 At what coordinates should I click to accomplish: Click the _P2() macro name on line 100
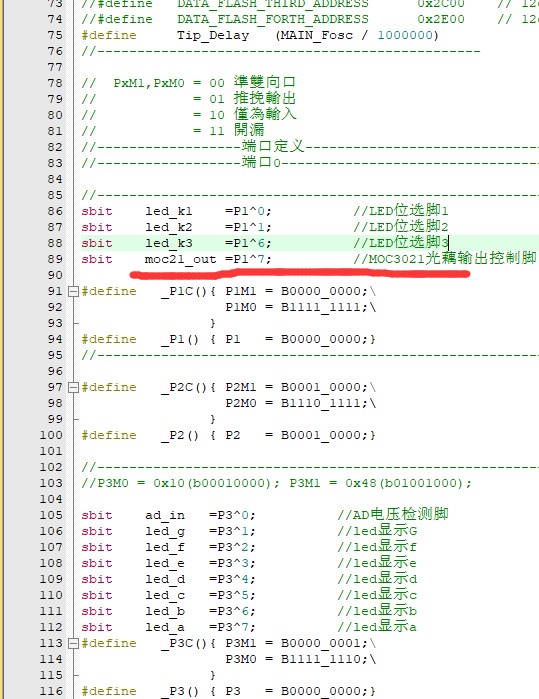[x=180, y=436]
